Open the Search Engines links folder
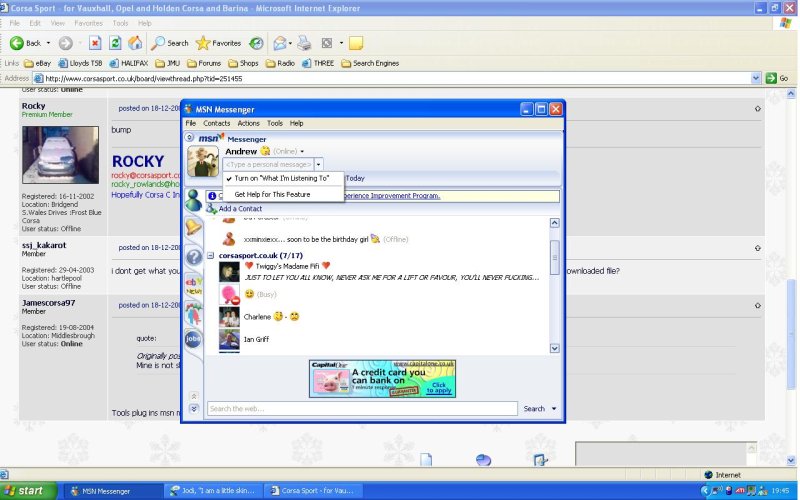The height and width of the screenshot is (500, 800). pos(370,63)
